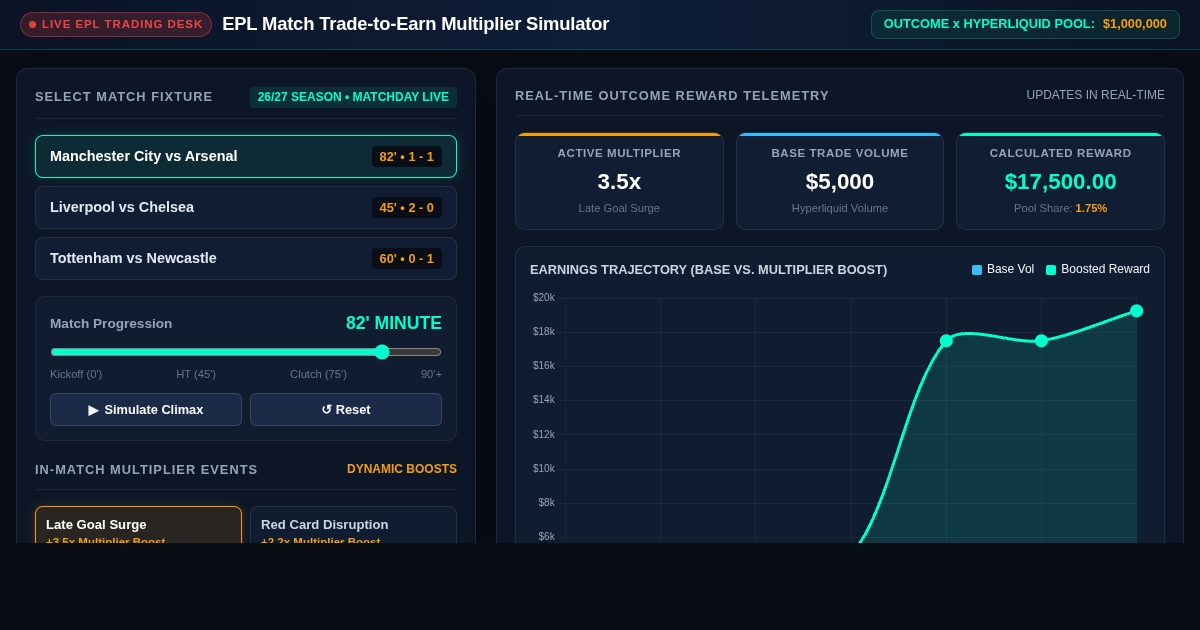Click the 26/27 Season Matchday Live badge
The height and width of the screenshot is (630, 1200).
(353, 97)
